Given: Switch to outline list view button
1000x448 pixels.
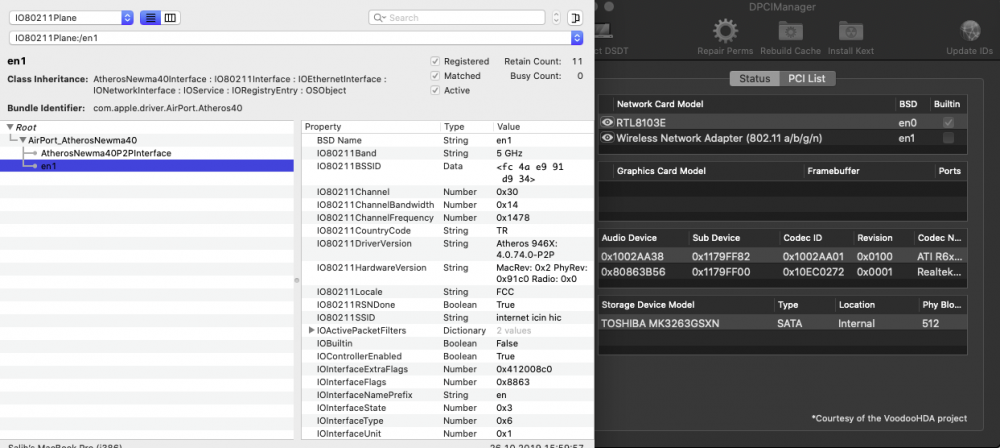Looking at the screenshot, I should pos(150,18).
